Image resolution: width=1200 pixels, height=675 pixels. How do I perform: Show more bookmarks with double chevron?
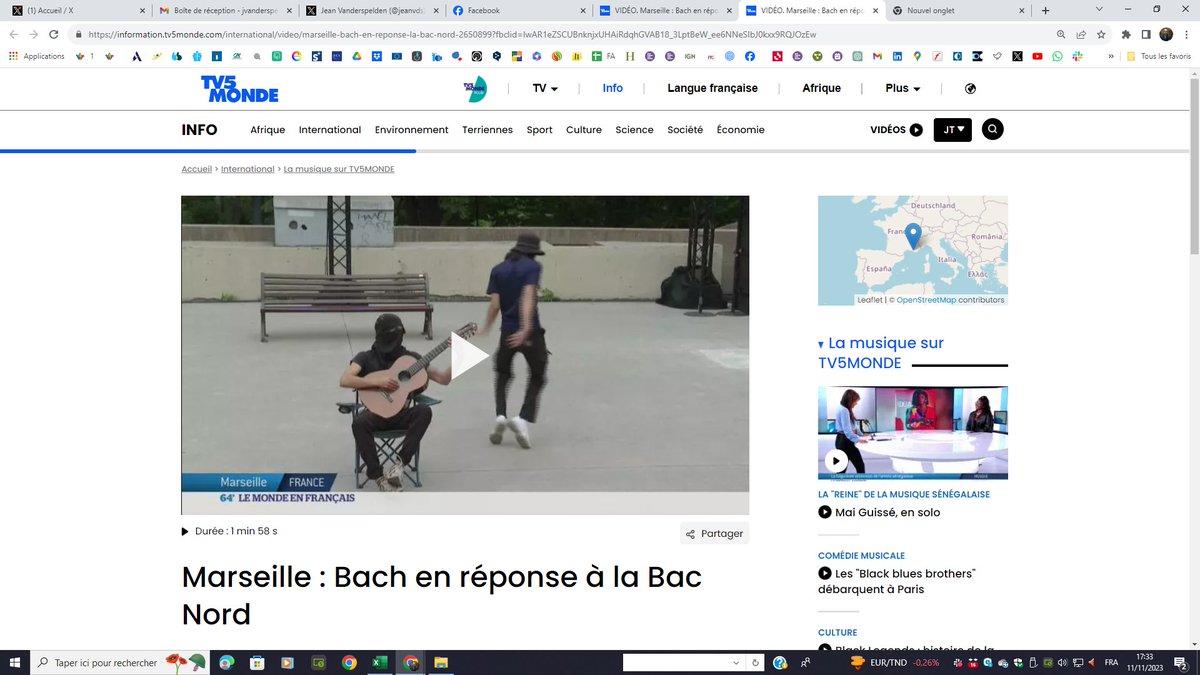(1111, 56)
